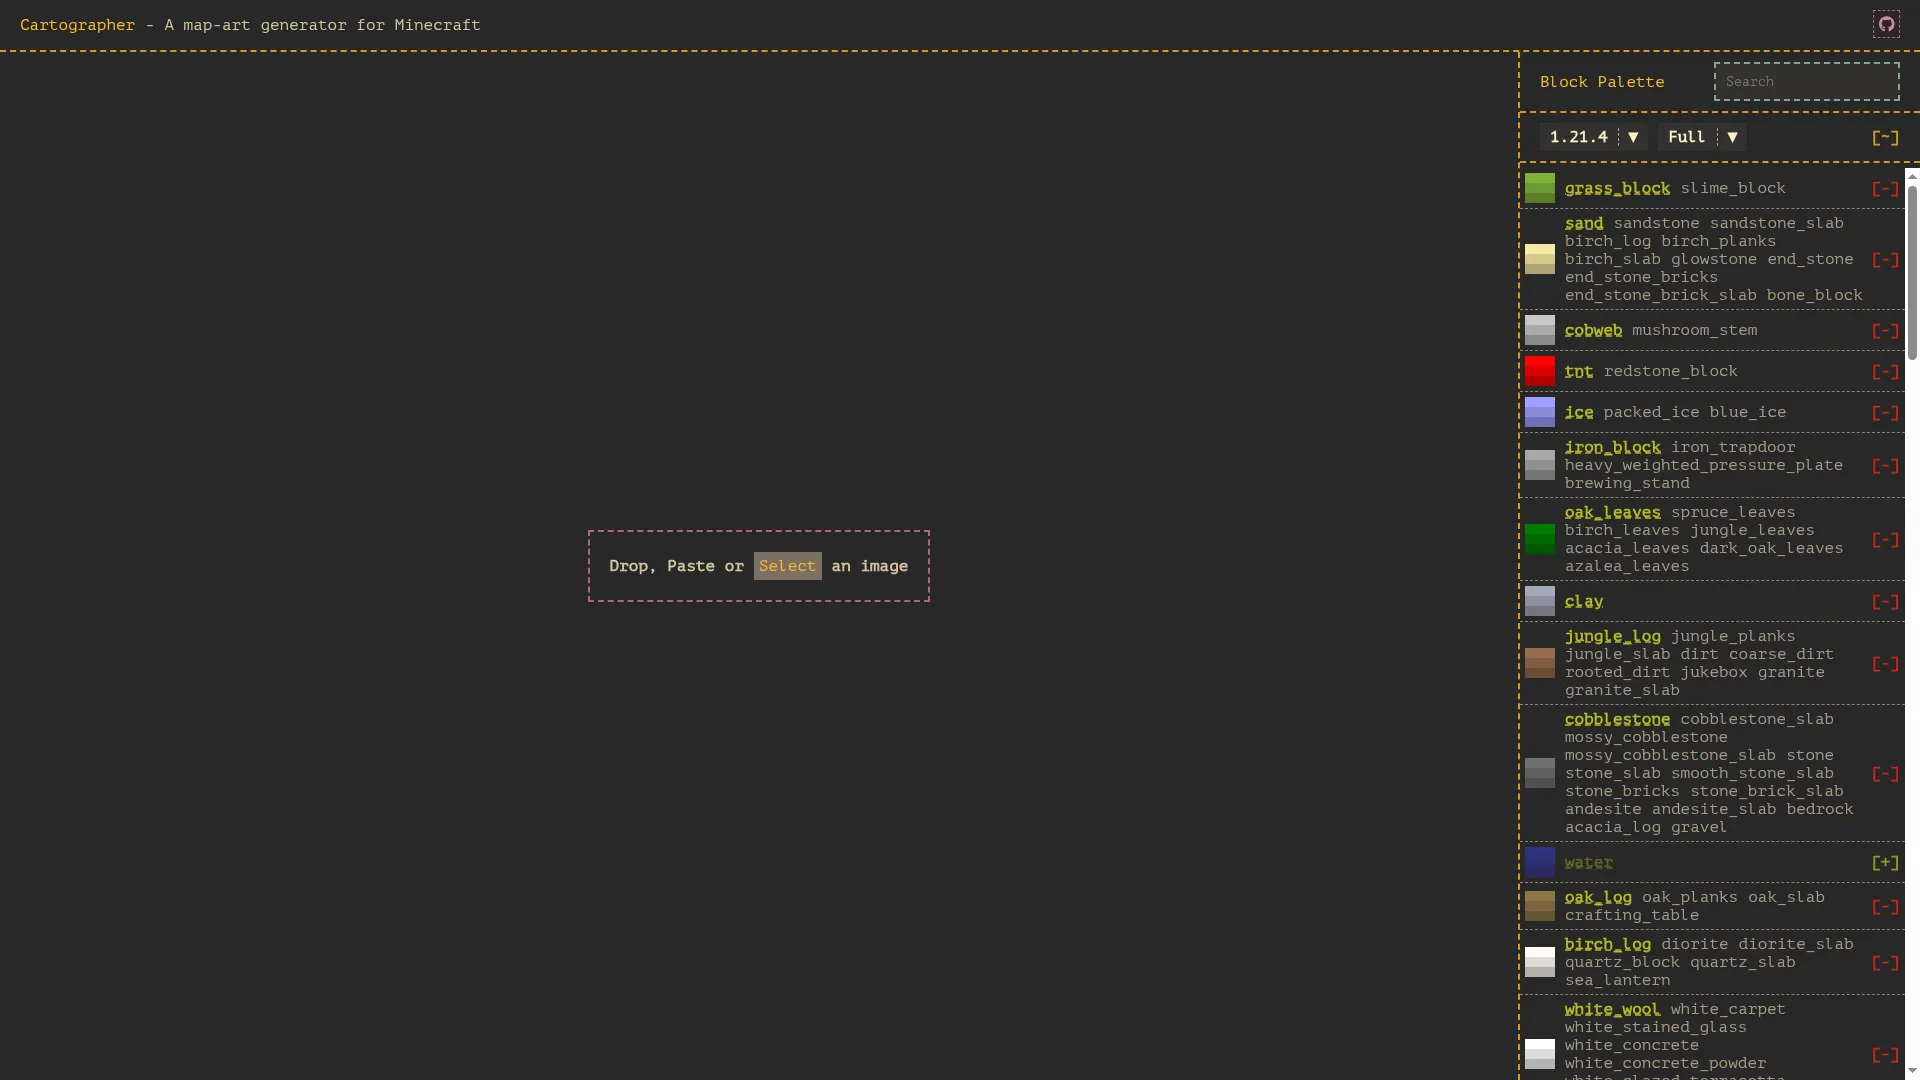Disable the grass_block color row

(1885, 189)
